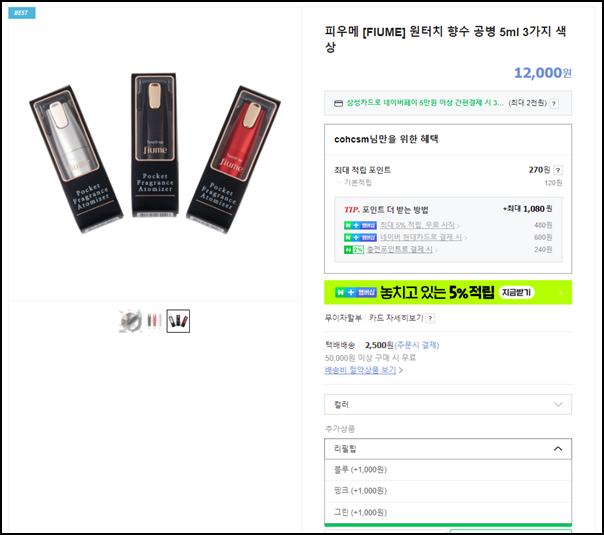The width and height of the screenshot is (604, 535).
Task: Click the 지금받기 button
Action: [516, 292]
